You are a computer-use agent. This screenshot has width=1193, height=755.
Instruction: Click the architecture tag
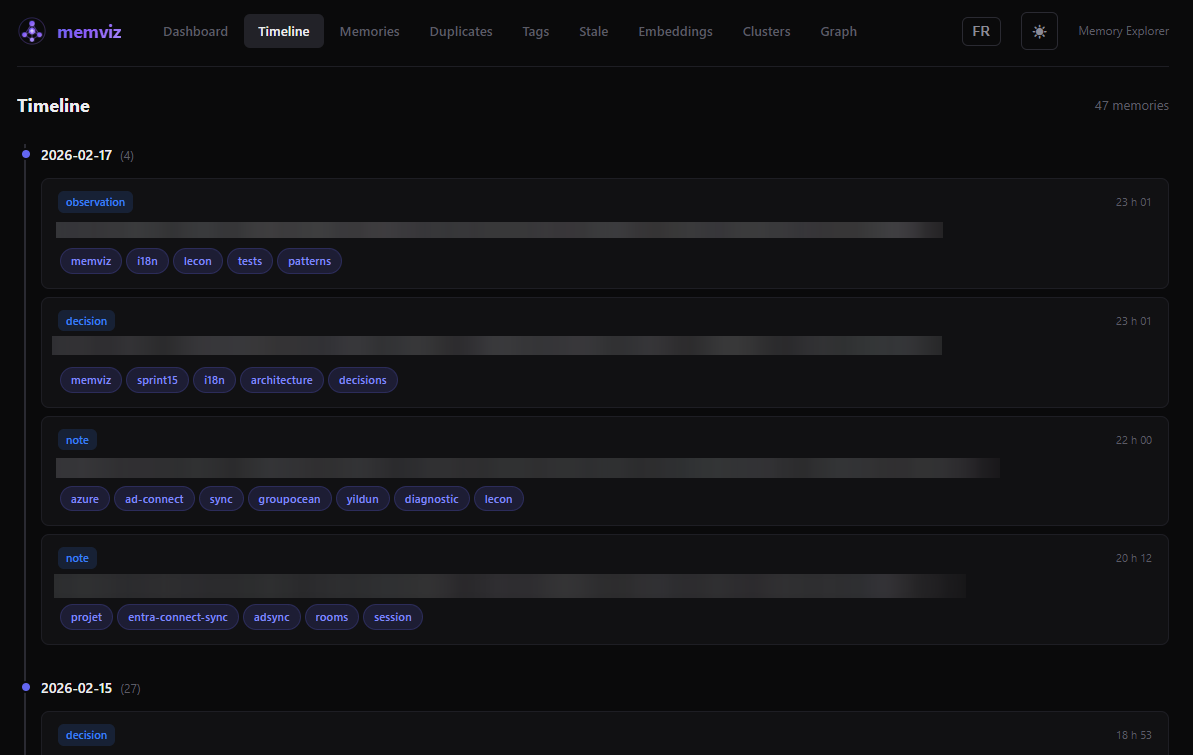[282, 381]
